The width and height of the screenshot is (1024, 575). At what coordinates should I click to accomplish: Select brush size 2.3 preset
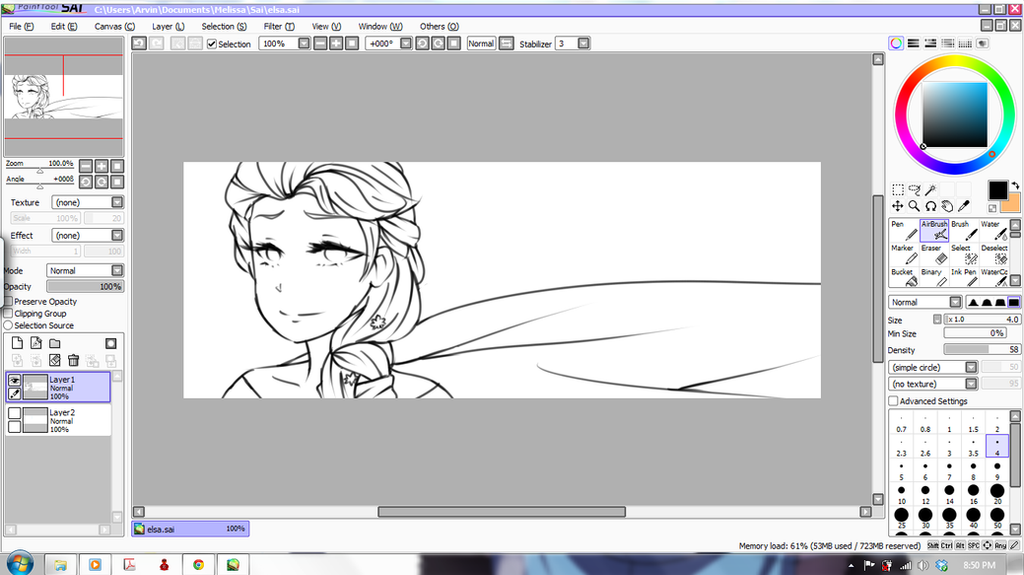901,446
